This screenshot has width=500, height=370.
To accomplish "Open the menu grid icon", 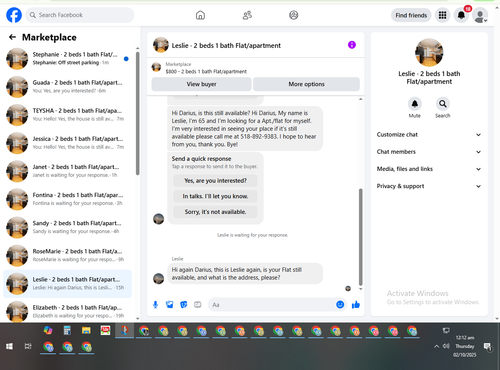I will click(442, 15).
